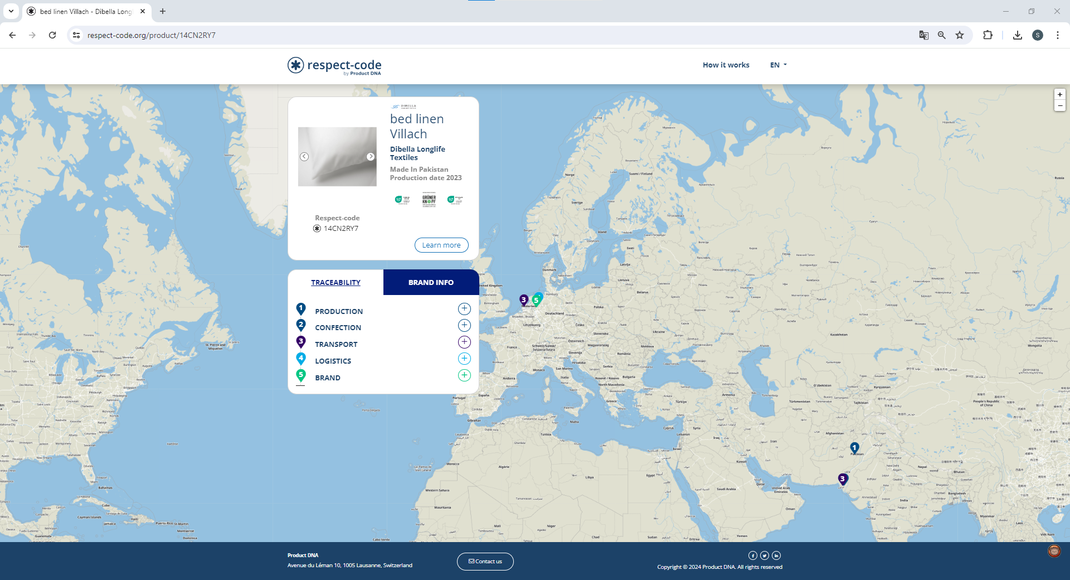Zoom in on the map
The width and height of the screenshot is (1070, 580).
(x=1059, y=95)
